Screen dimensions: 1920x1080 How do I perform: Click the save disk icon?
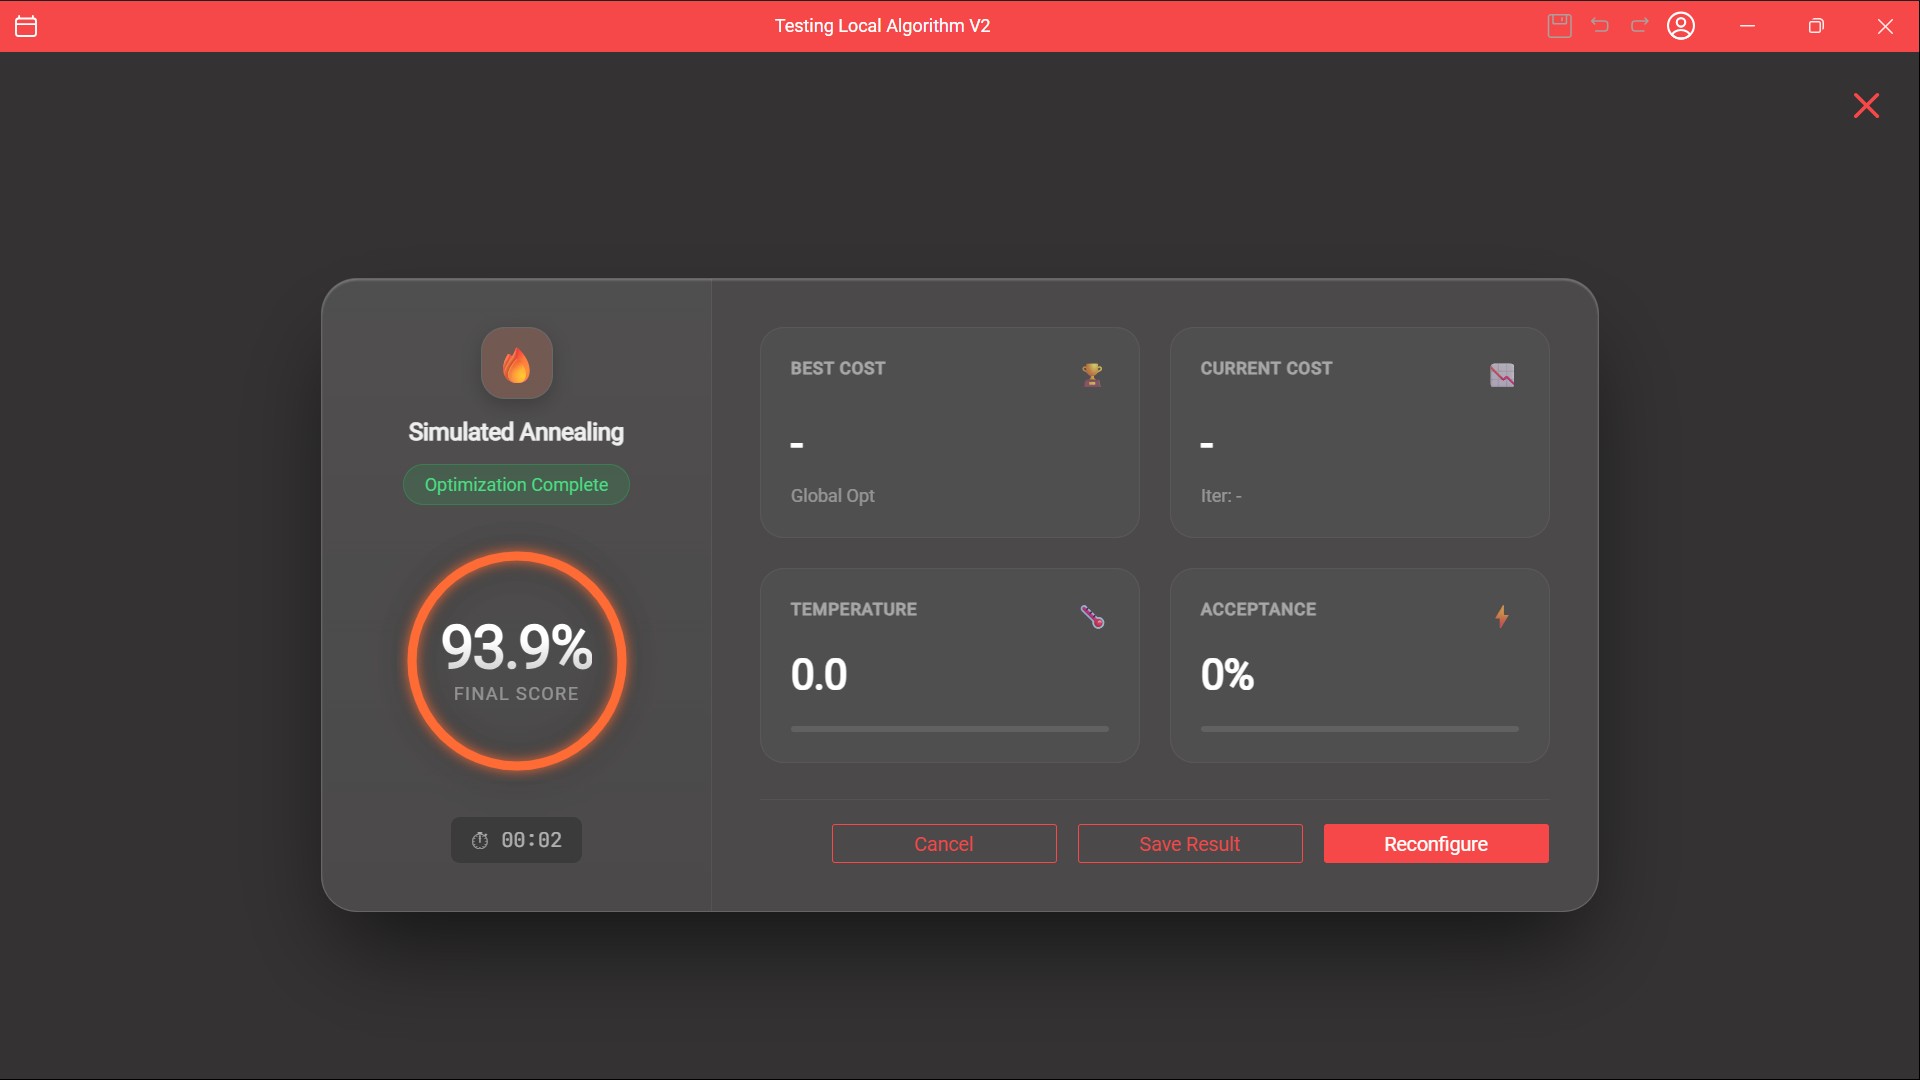coord(1559,26)
